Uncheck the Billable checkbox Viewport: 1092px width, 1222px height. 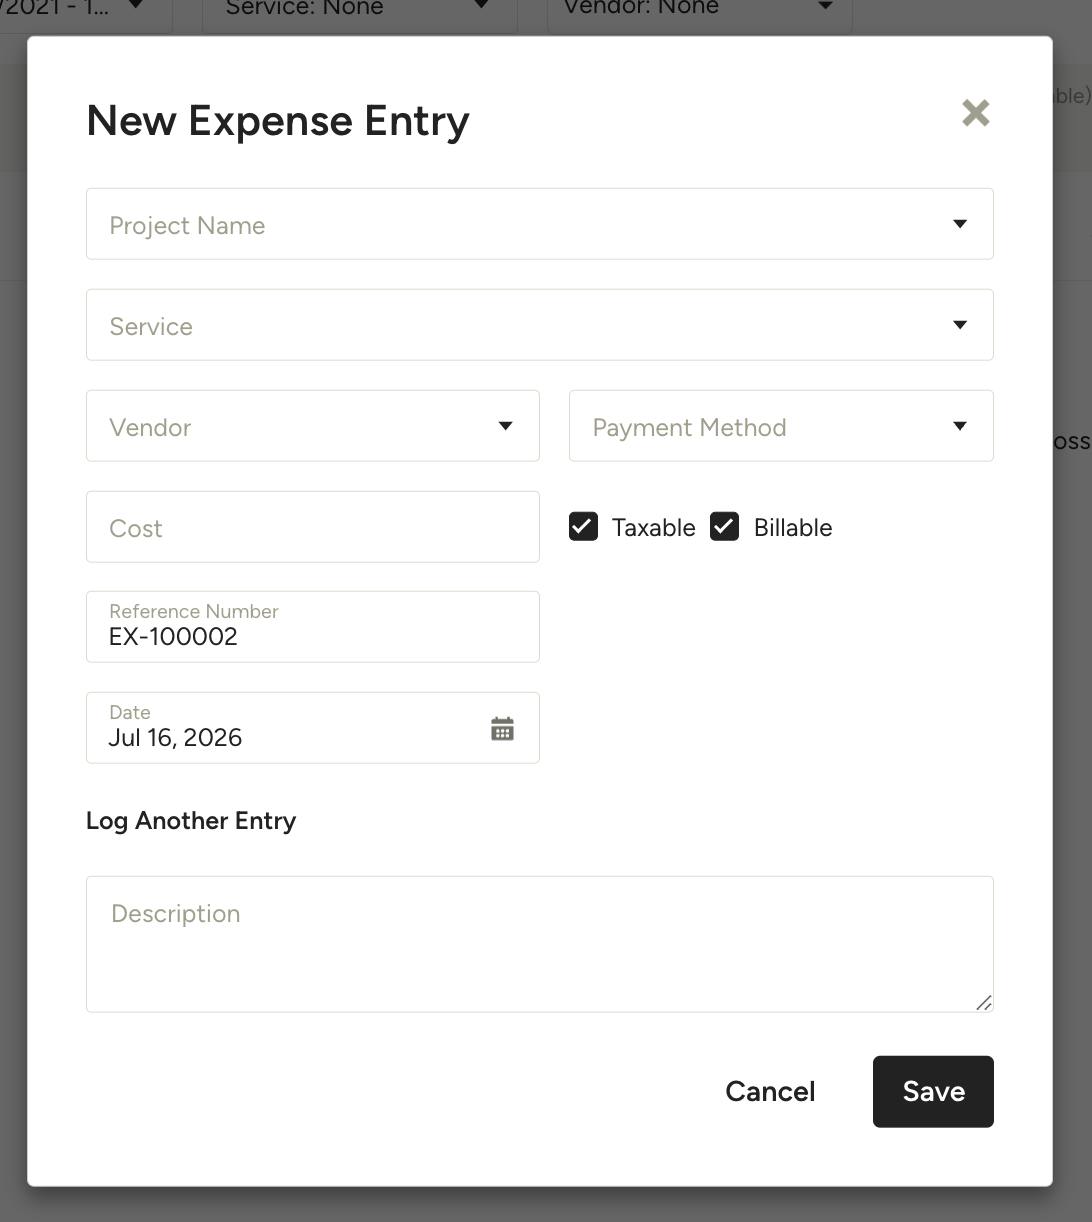pyautogui.click(x=724, y=527)
